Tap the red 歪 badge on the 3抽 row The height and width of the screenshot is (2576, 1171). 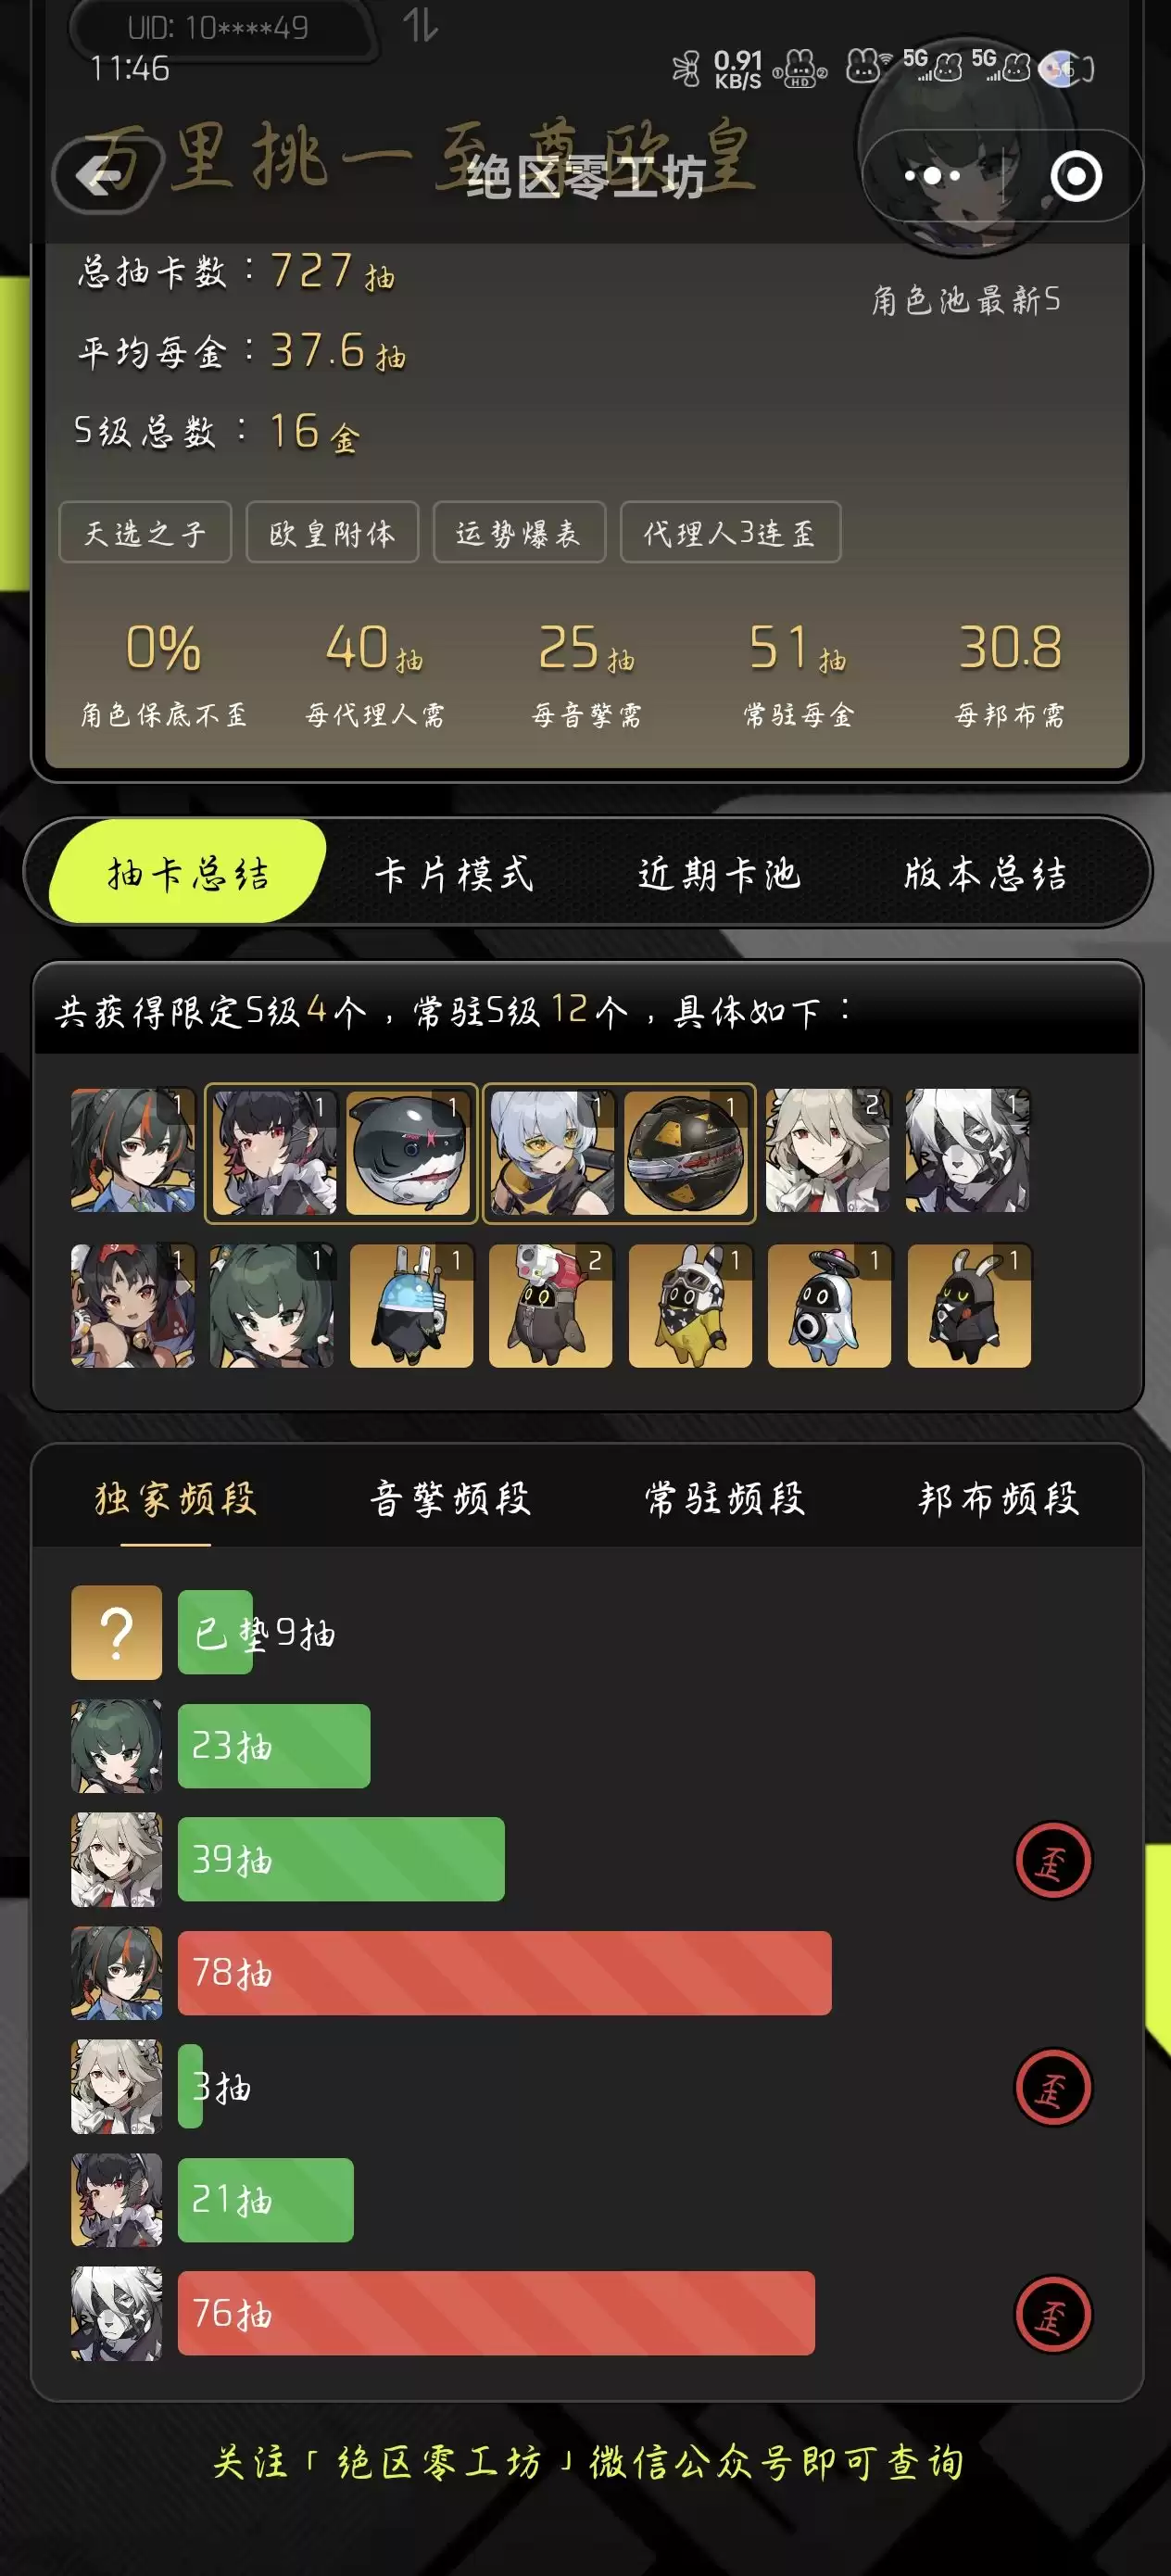[x=1053, y=2087]
